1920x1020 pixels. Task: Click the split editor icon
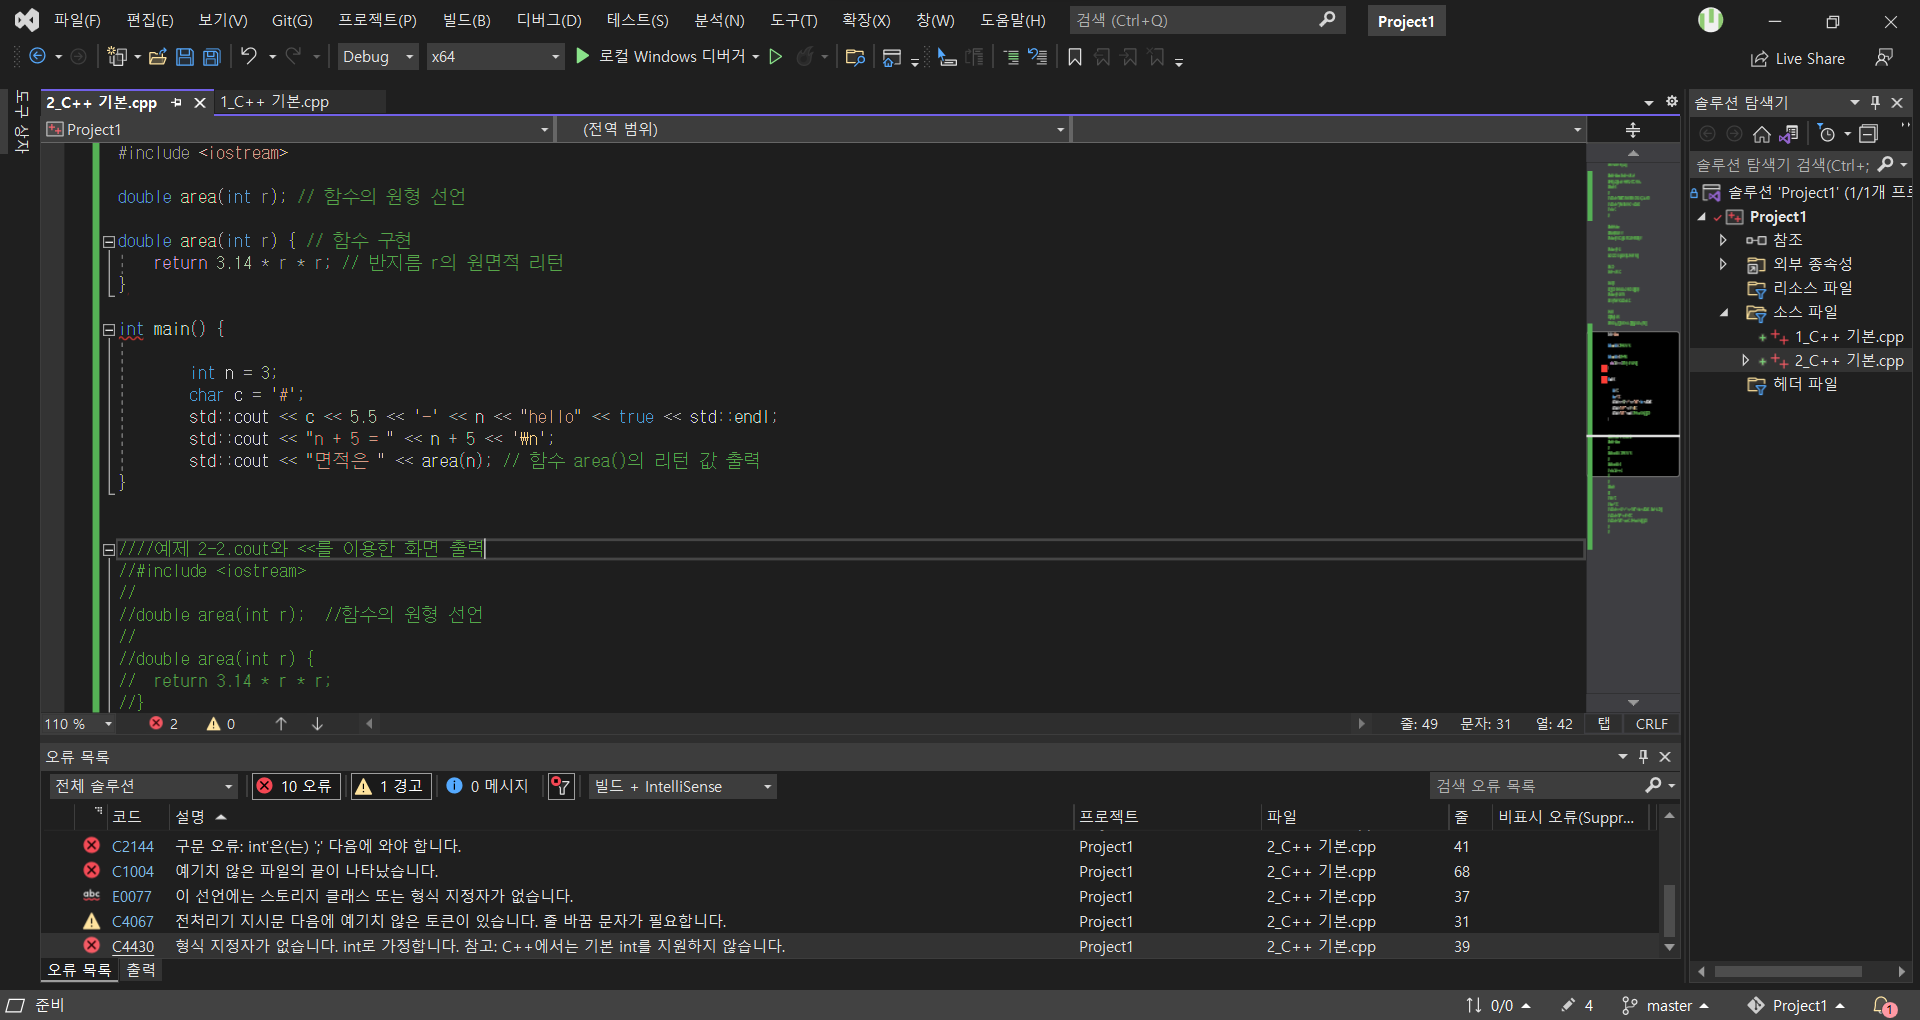1633,130
